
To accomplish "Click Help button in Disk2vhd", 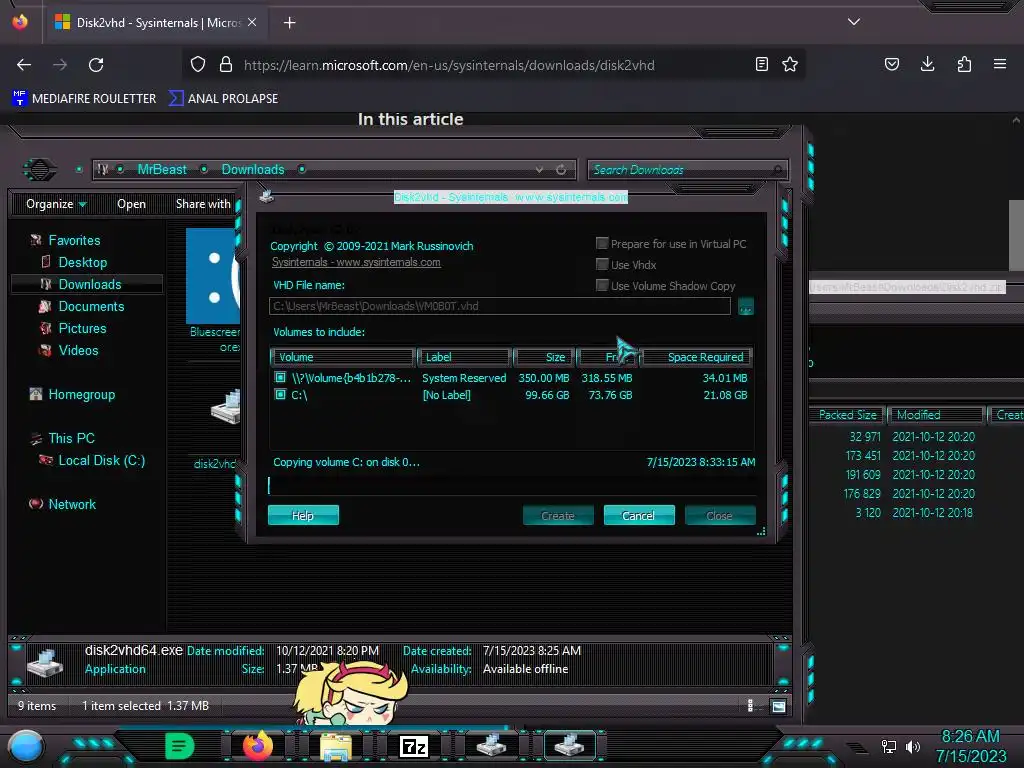I will 303,515.
